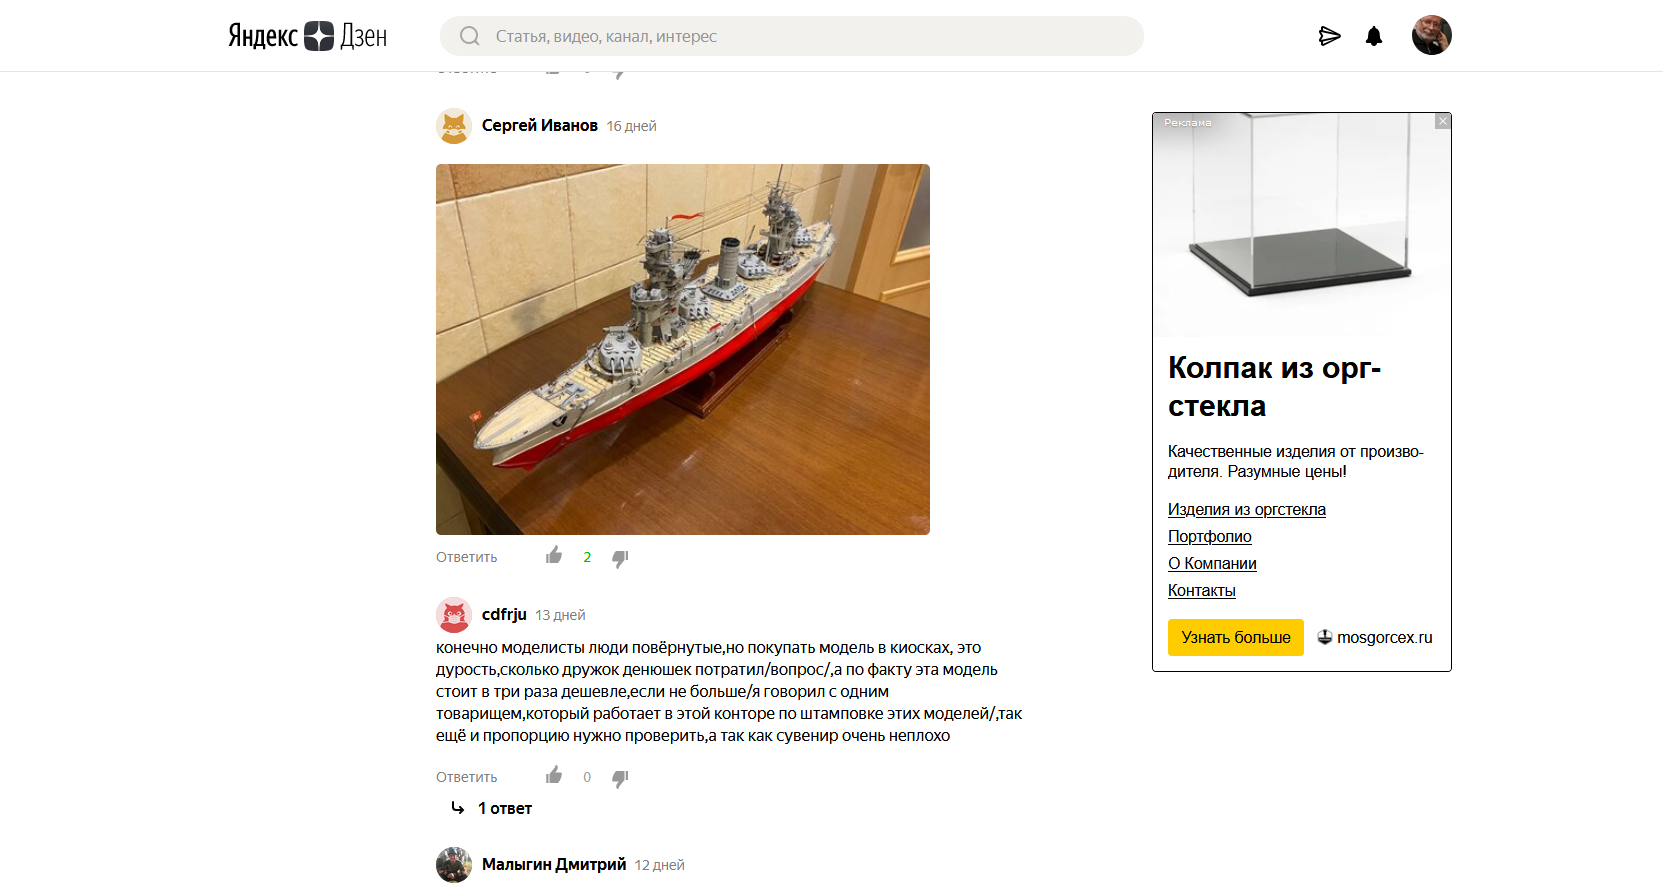Open the user profile avatar
1663x890 pixels.
click(1431, 36)
